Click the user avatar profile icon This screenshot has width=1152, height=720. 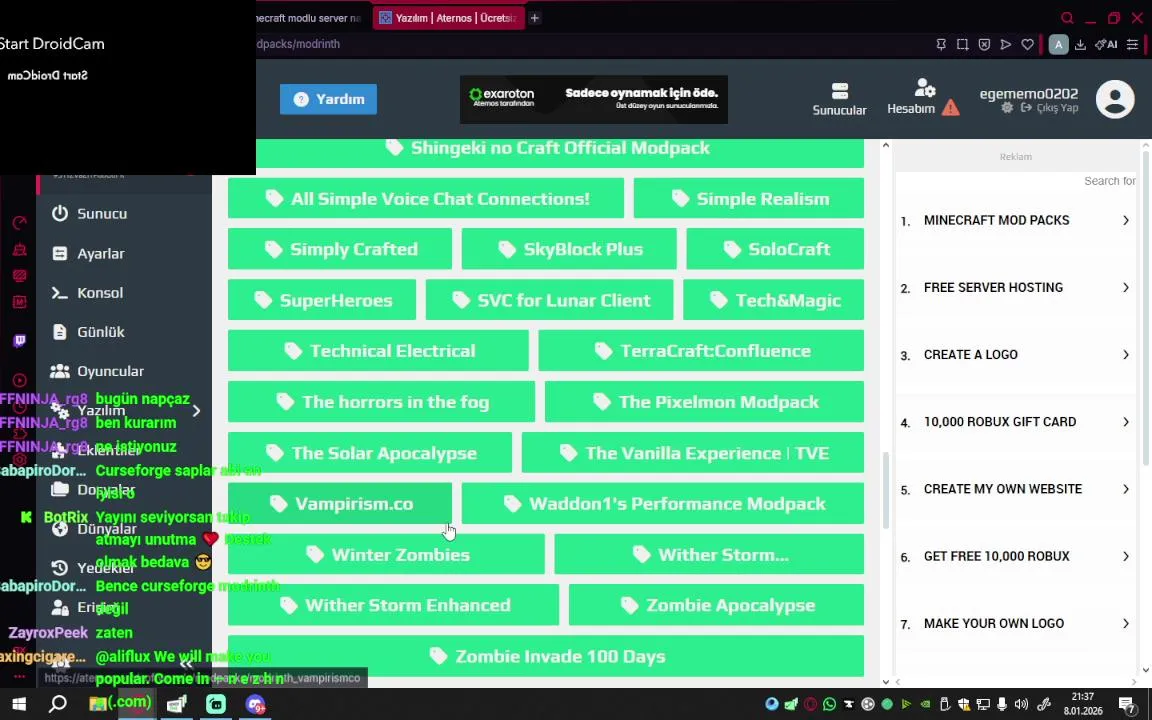[x=1115, y=99]
